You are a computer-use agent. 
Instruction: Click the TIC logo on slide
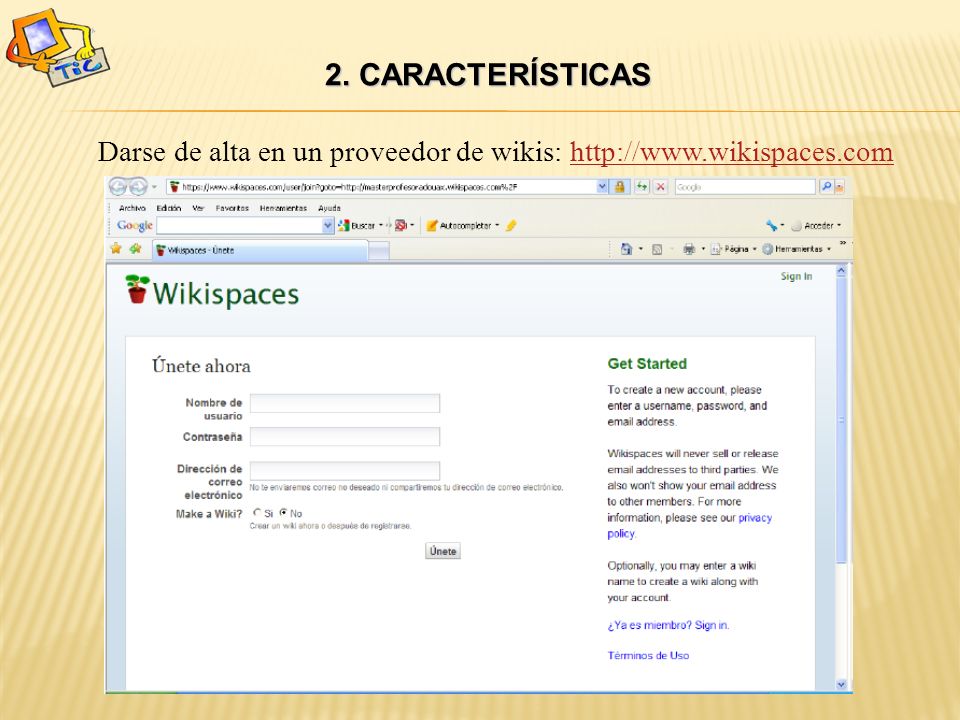click(x=57, y=48)
